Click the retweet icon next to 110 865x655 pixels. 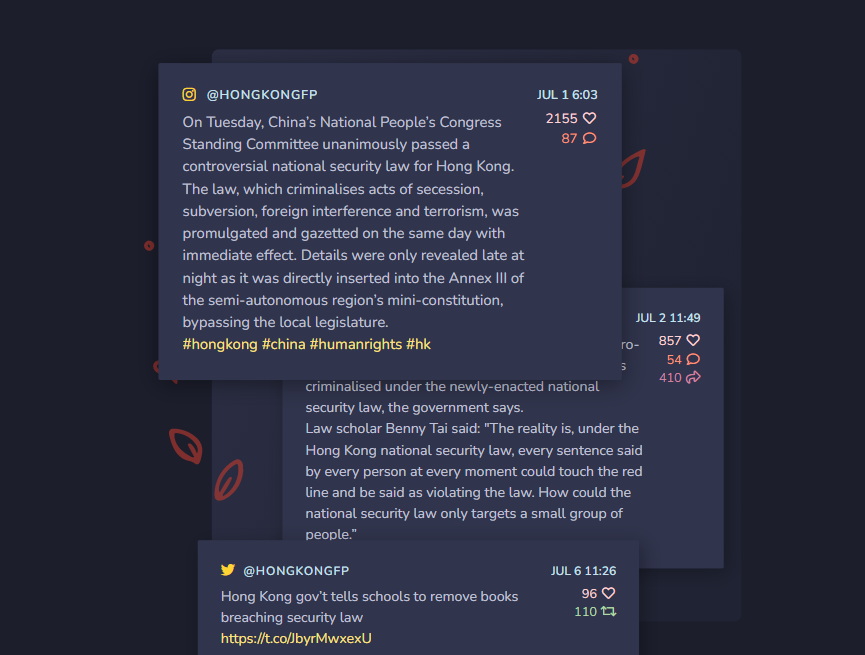point(609,611)
